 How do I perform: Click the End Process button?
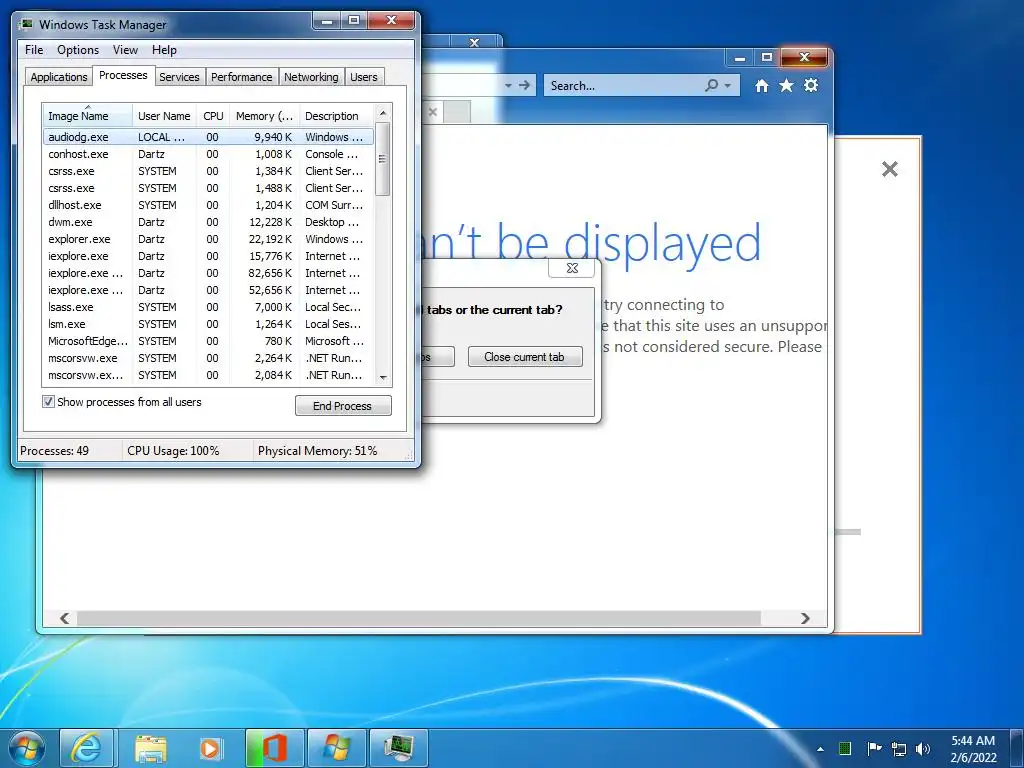click(x=343, y=406)
